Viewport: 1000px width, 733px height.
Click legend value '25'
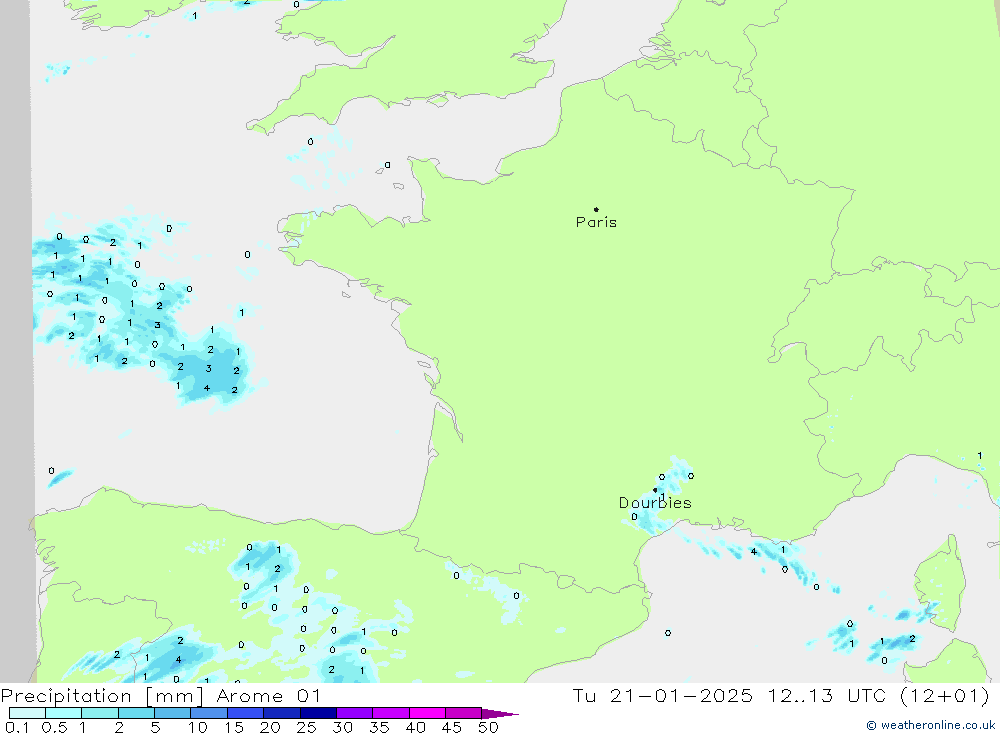click(306, 727)
